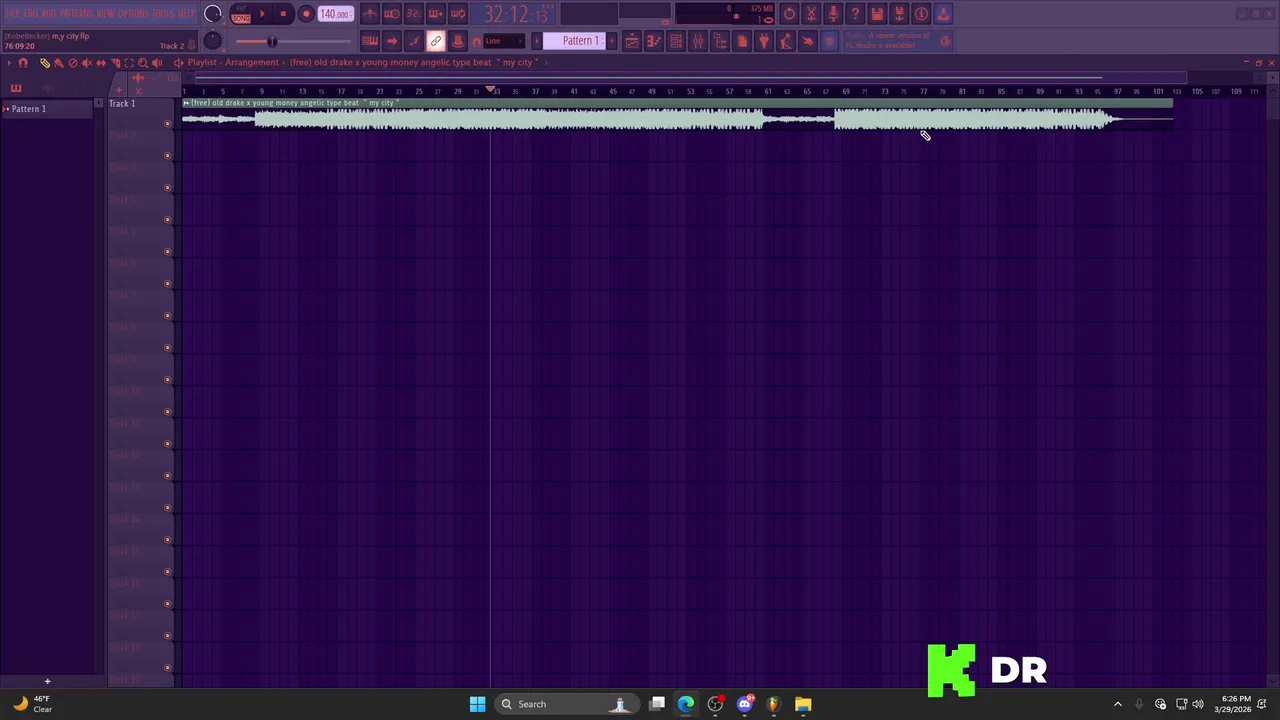Open the Mixer icon

pos(698,41)
